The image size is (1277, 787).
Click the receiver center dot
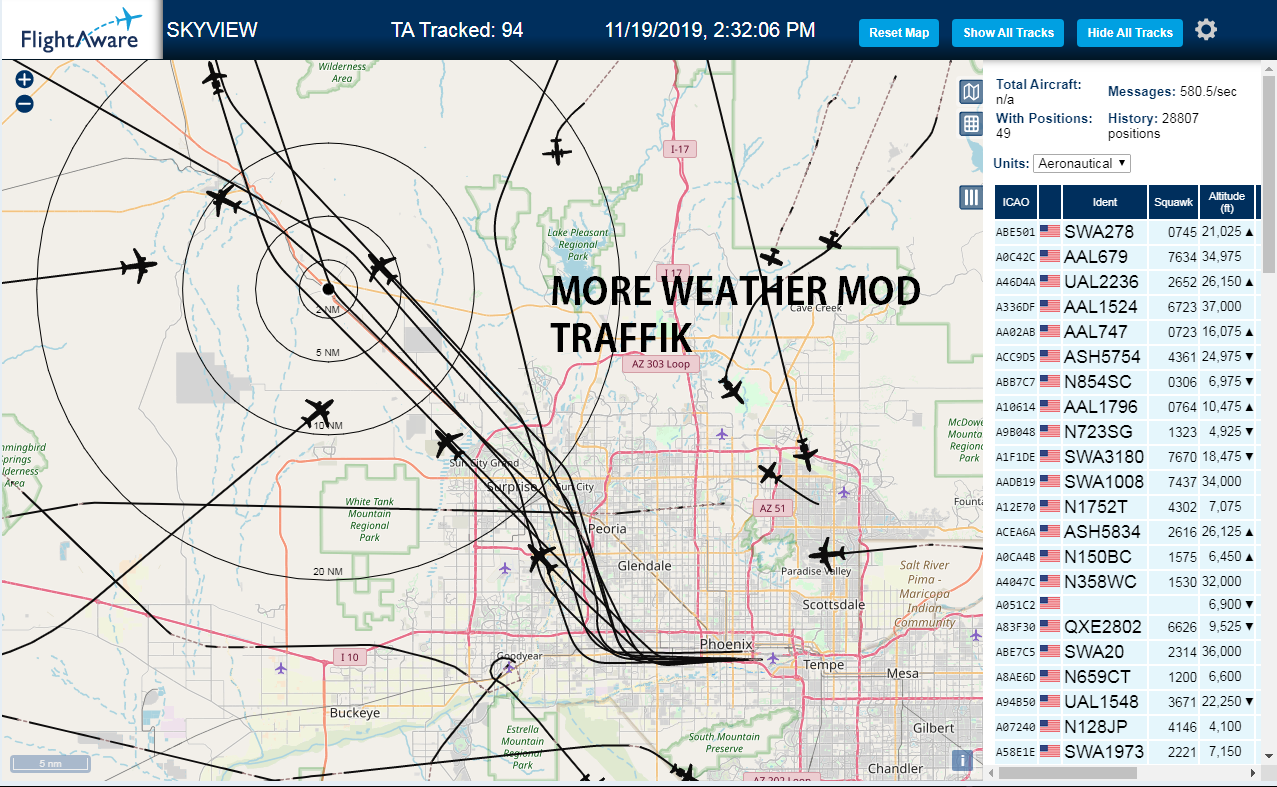[328, 289]
